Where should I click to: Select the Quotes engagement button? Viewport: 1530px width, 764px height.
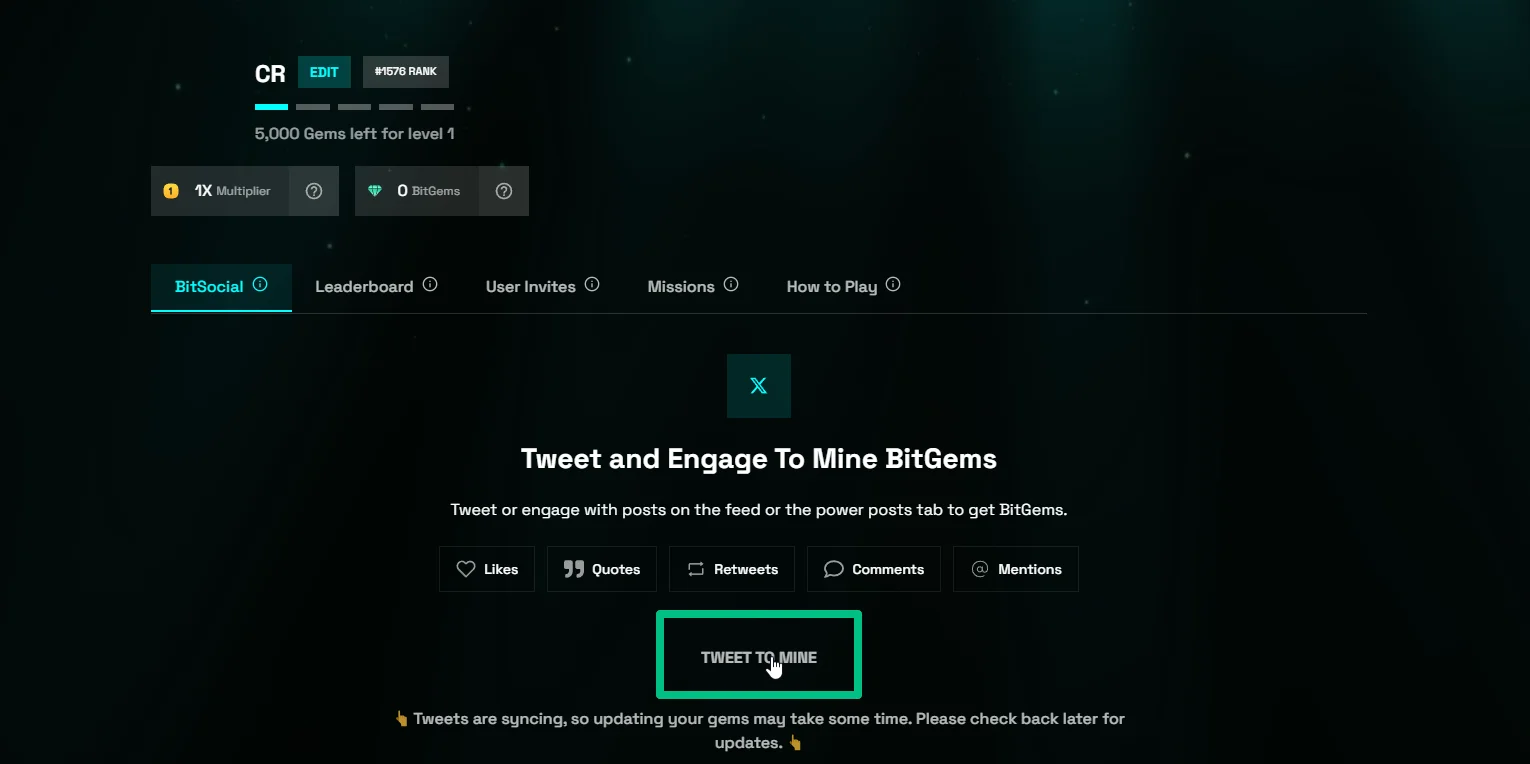[x=602, y=569]
